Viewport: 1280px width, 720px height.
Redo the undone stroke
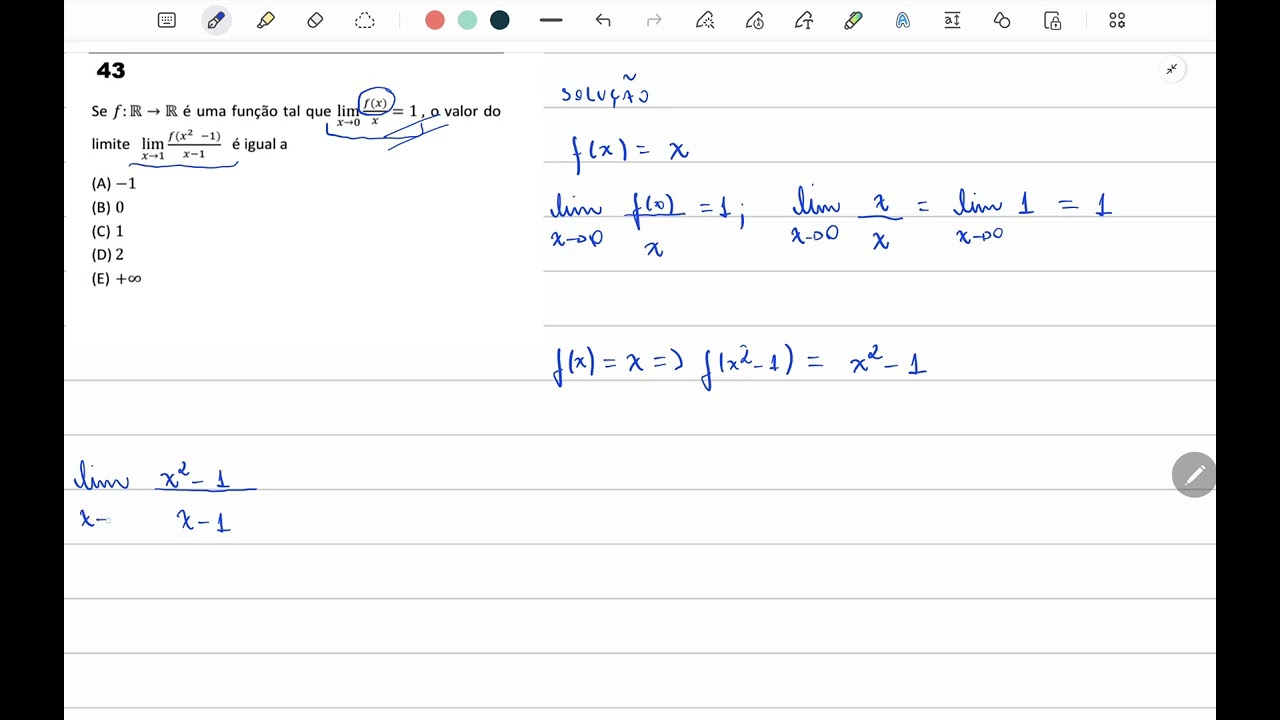coord(654,20)
